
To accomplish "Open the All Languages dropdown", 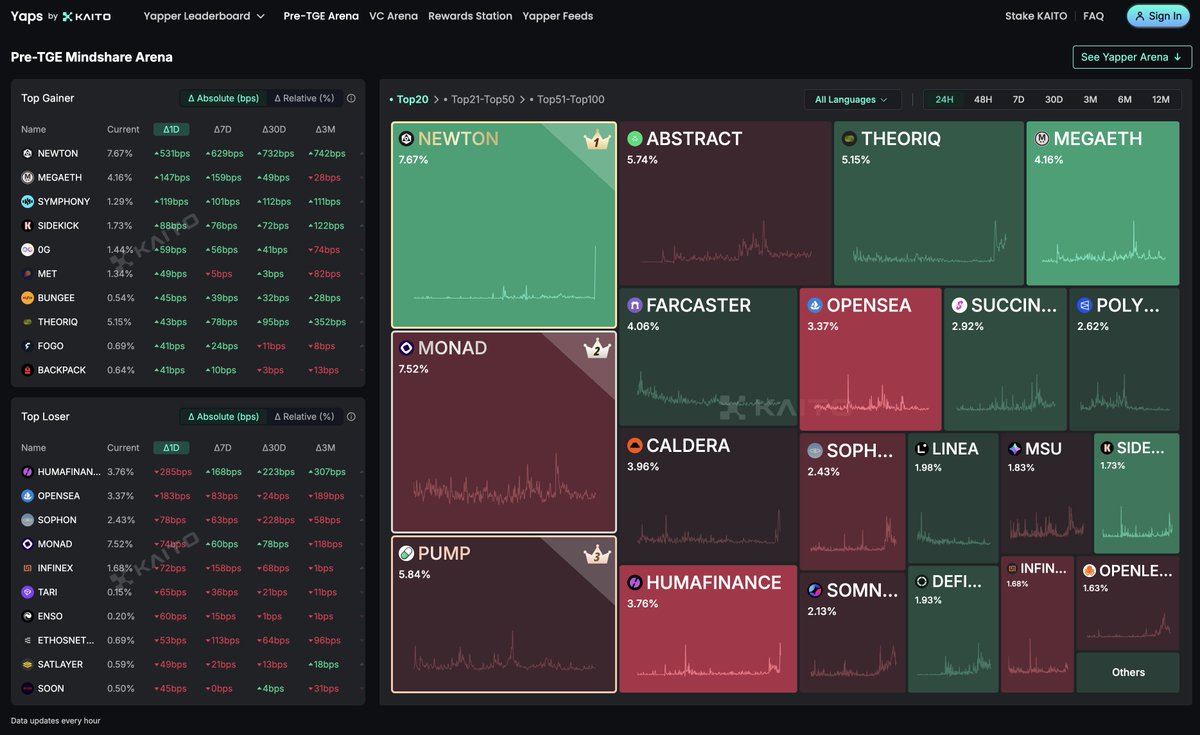I will (x=852, y=100).
